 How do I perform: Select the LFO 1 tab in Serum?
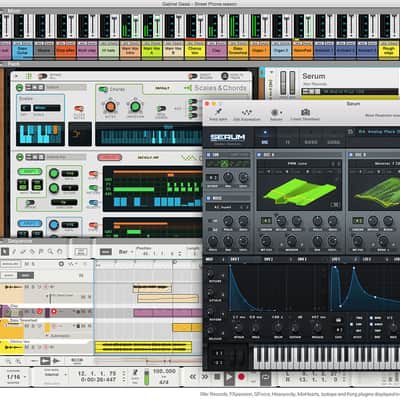pyautogui.click(x=336, y=259)
